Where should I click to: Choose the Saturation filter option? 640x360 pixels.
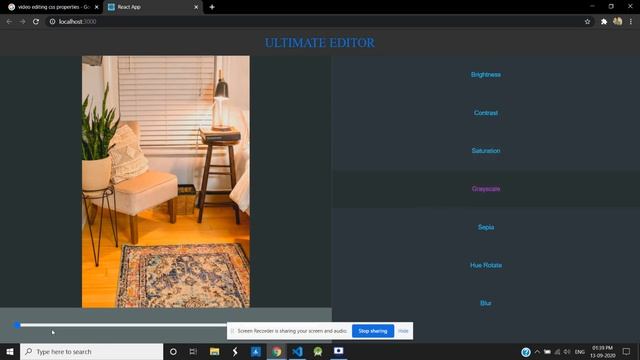[x=486, y=151]
